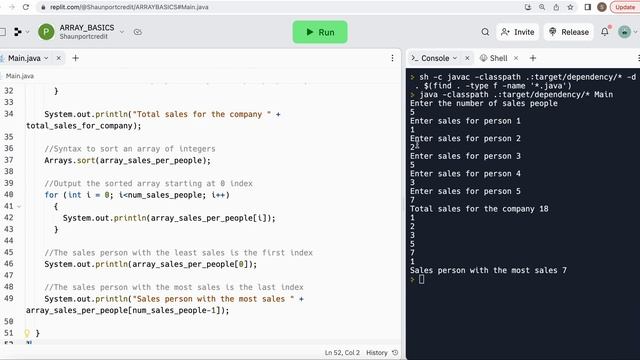Click the install app icon in address bar

coord(527,7)
